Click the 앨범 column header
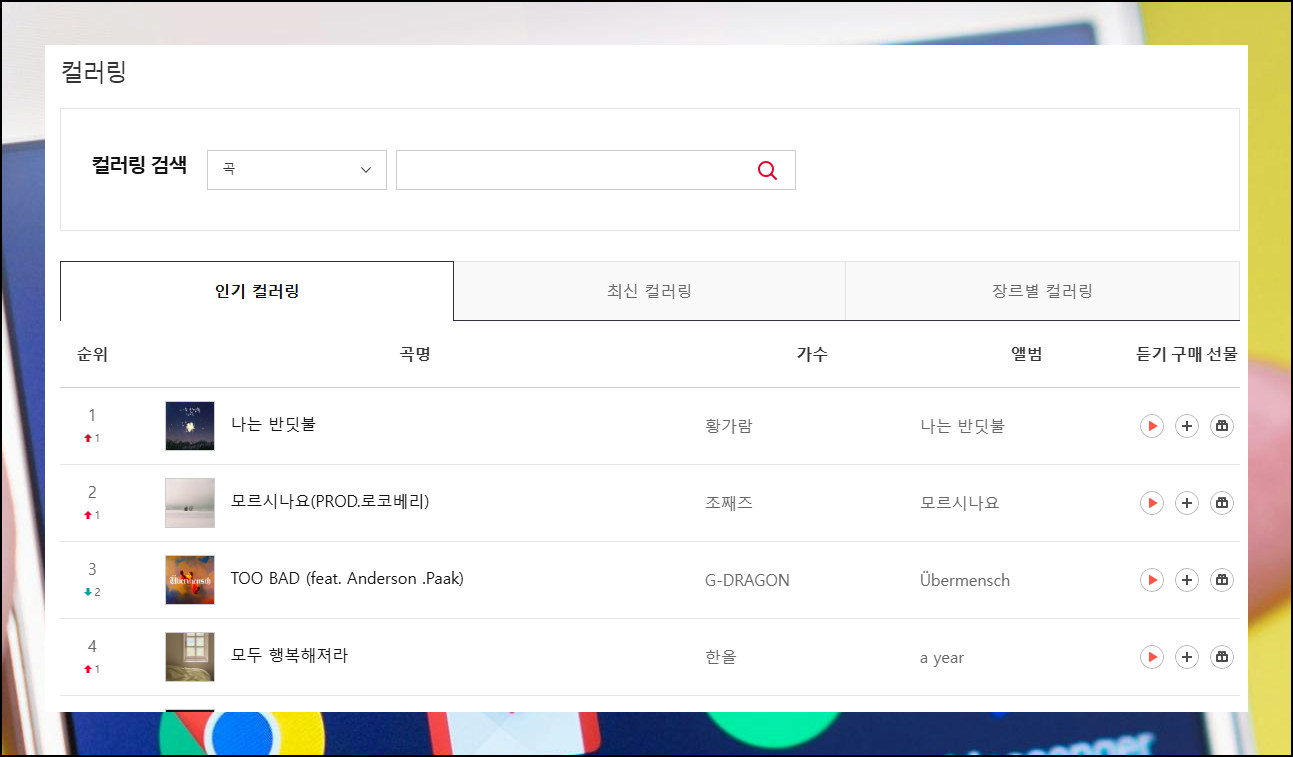The height and width of the screenshot is (757, 1293). [1027, 354]
